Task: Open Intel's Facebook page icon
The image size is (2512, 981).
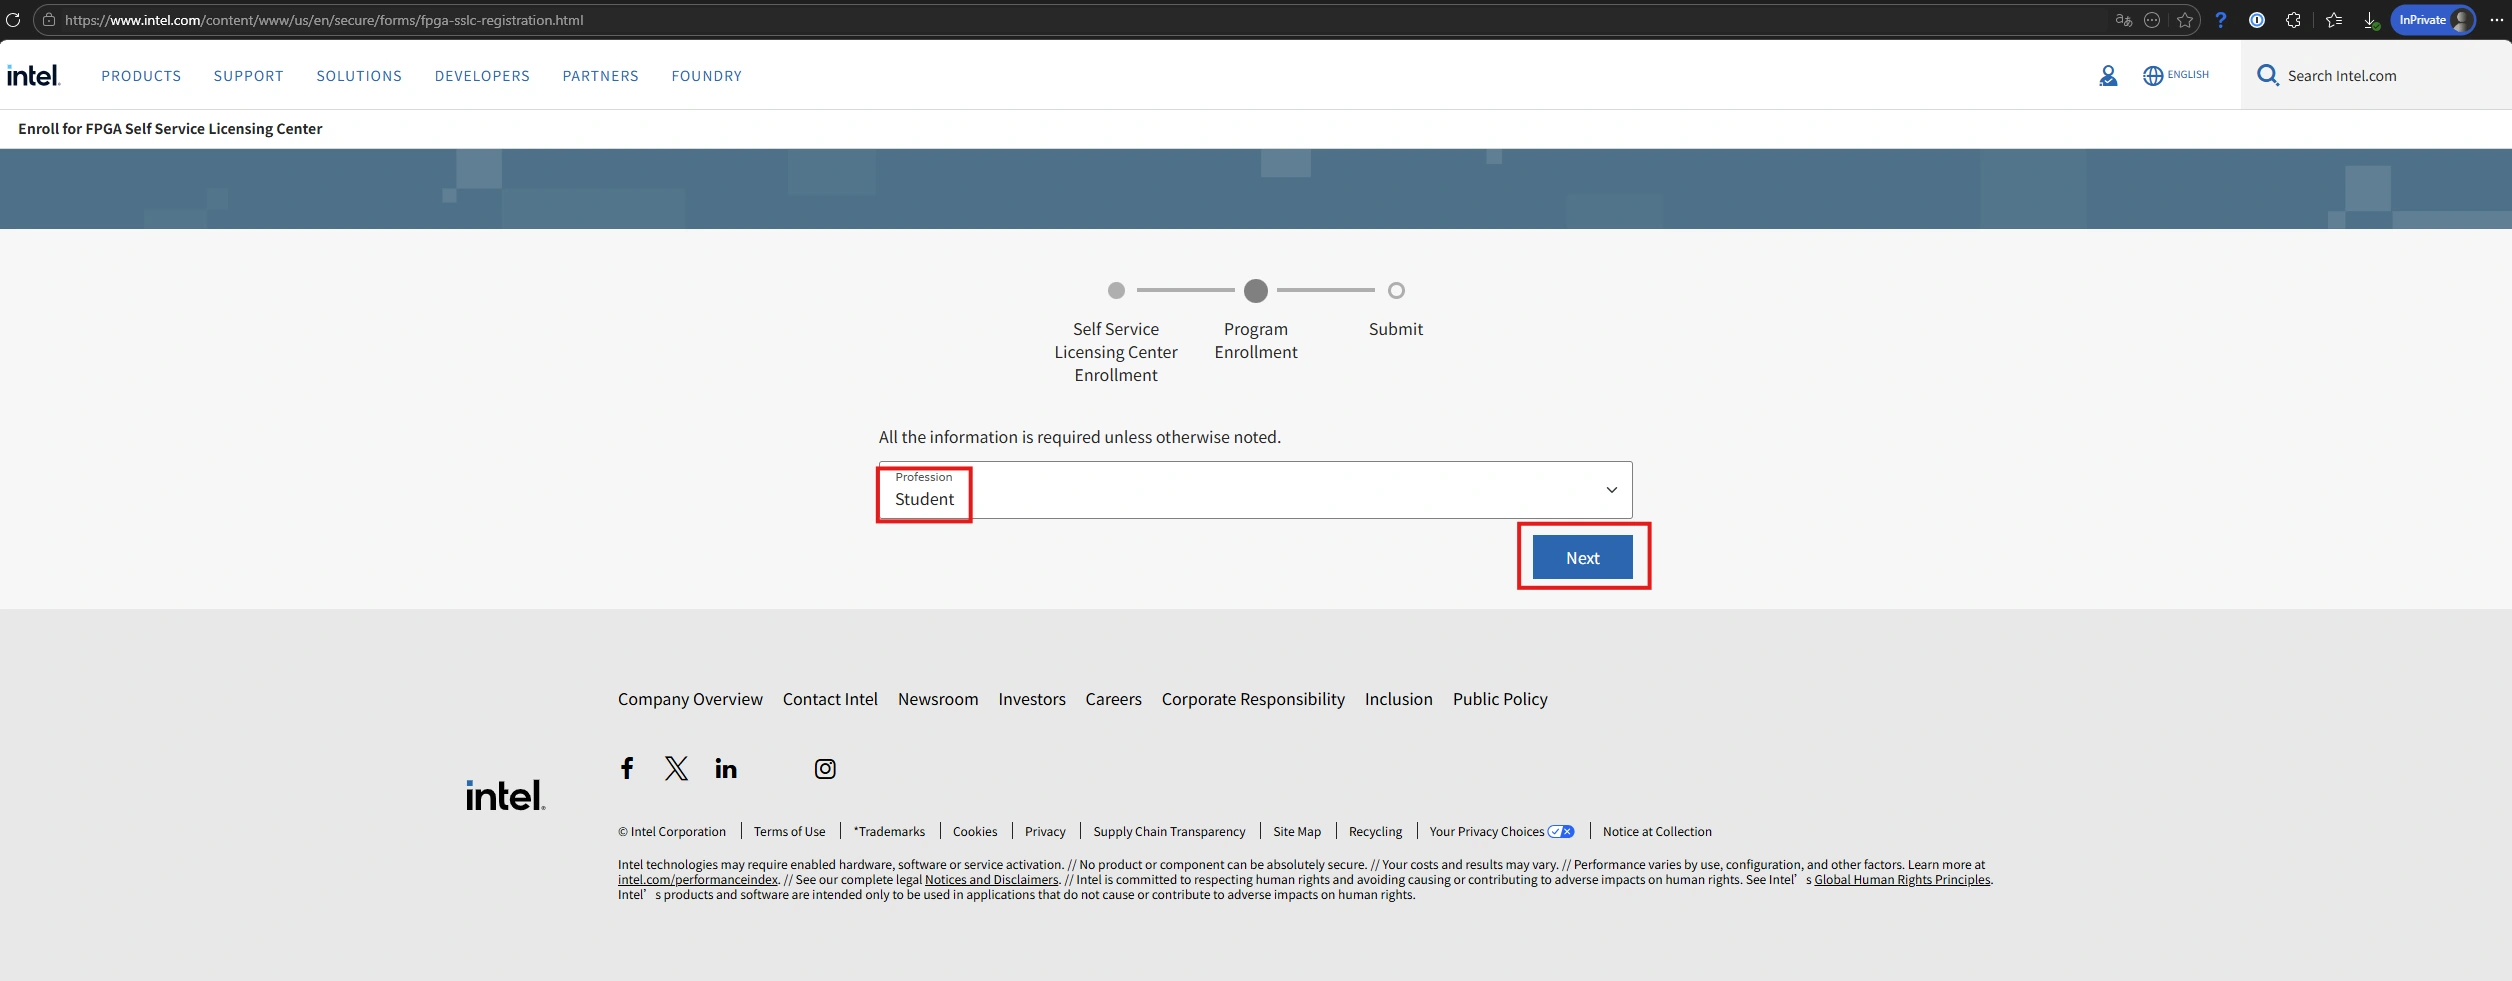Action: coord(627,768)
